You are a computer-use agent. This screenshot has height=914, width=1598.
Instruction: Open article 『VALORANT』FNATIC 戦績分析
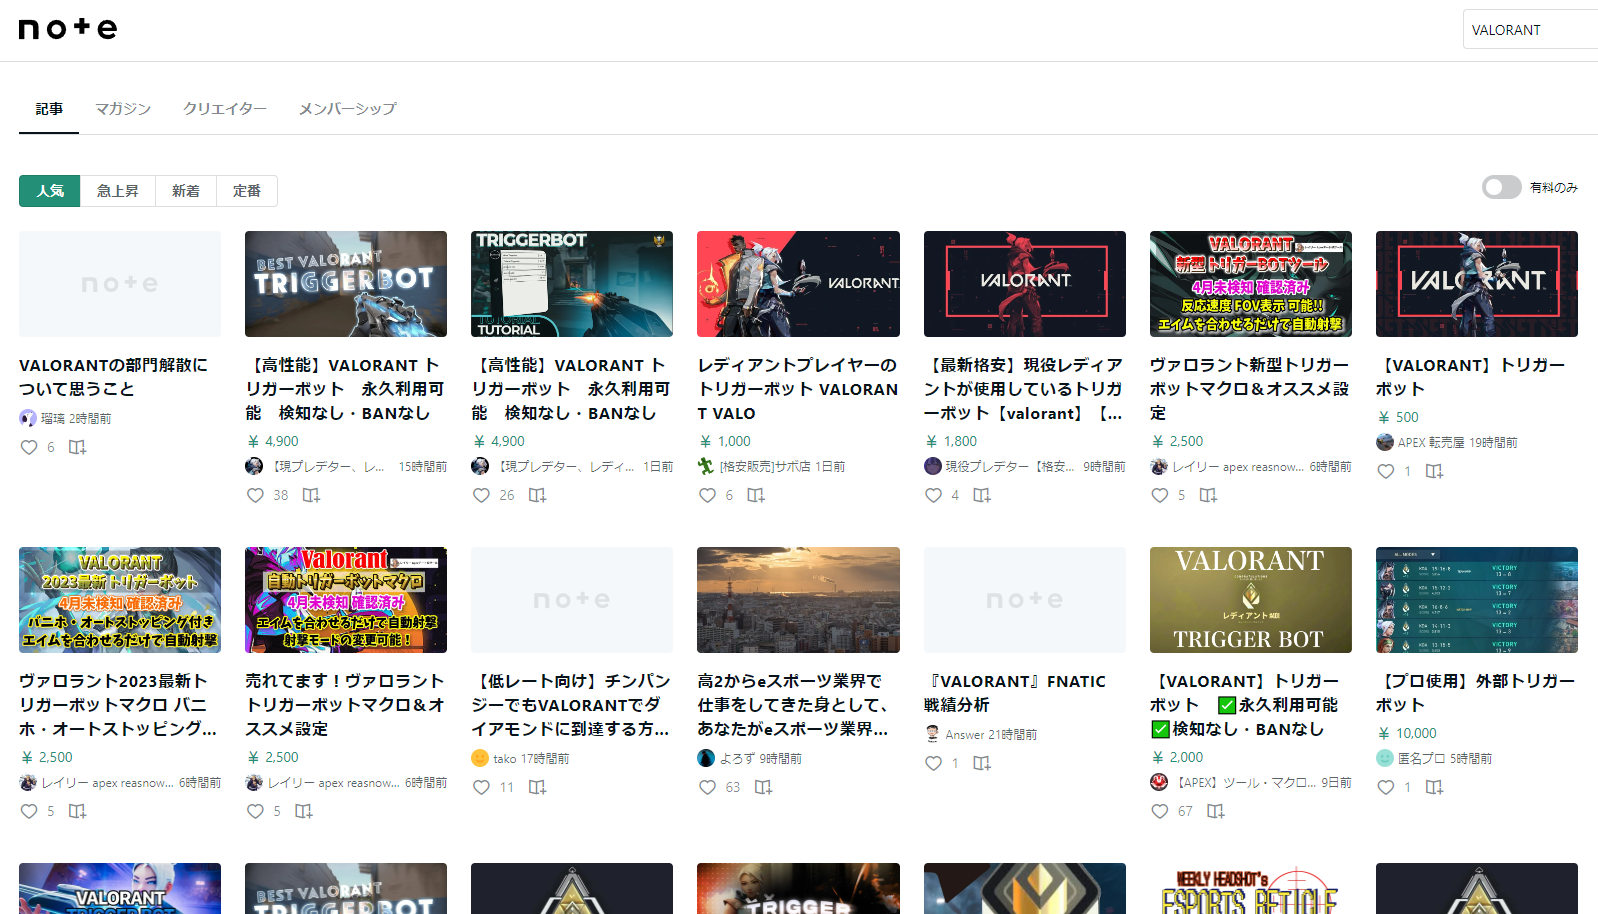1015,693
